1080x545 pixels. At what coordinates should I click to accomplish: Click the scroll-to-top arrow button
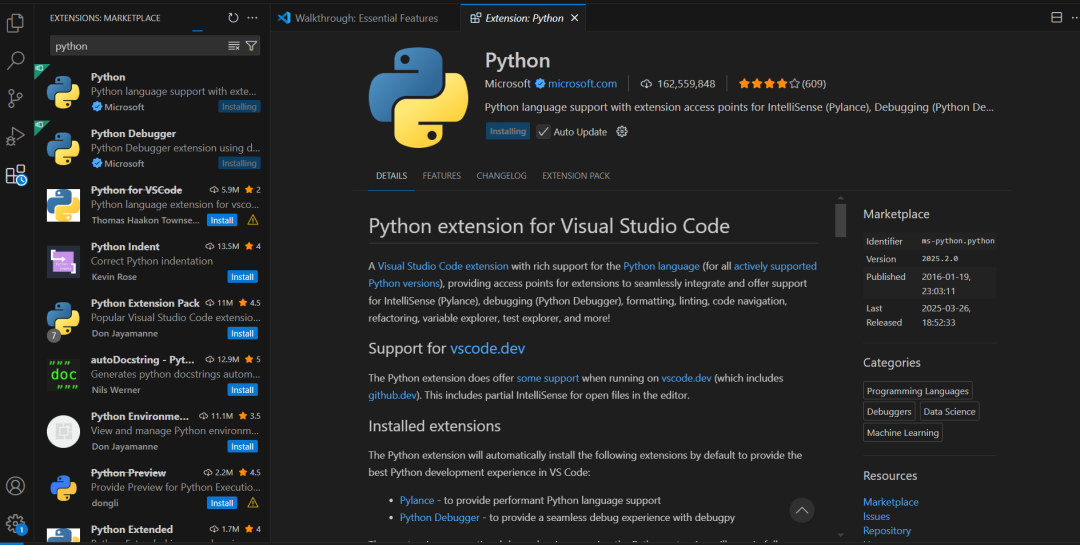pos(802,510)
